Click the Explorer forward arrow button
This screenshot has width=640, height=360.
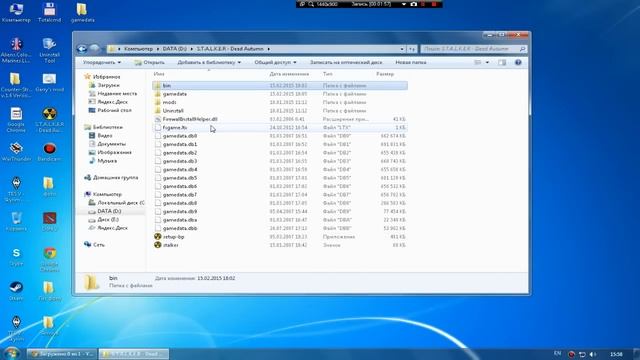pos(95,49)
